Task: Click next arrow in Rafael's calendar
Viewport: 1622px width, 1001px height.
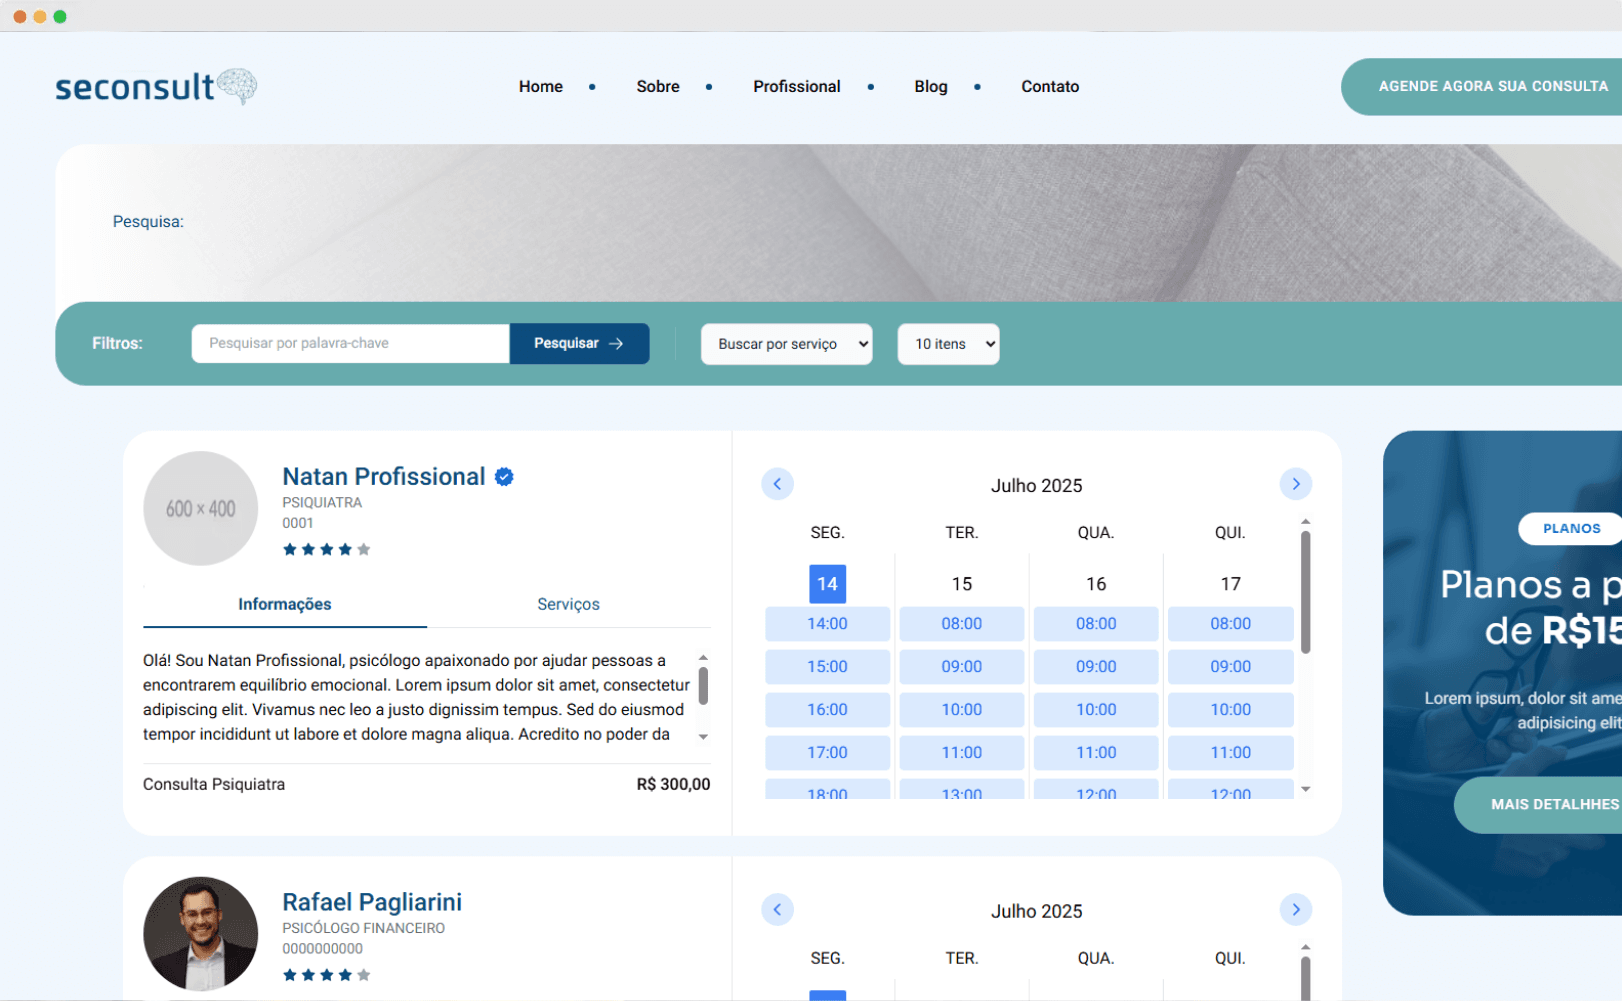Action: 1295,910
